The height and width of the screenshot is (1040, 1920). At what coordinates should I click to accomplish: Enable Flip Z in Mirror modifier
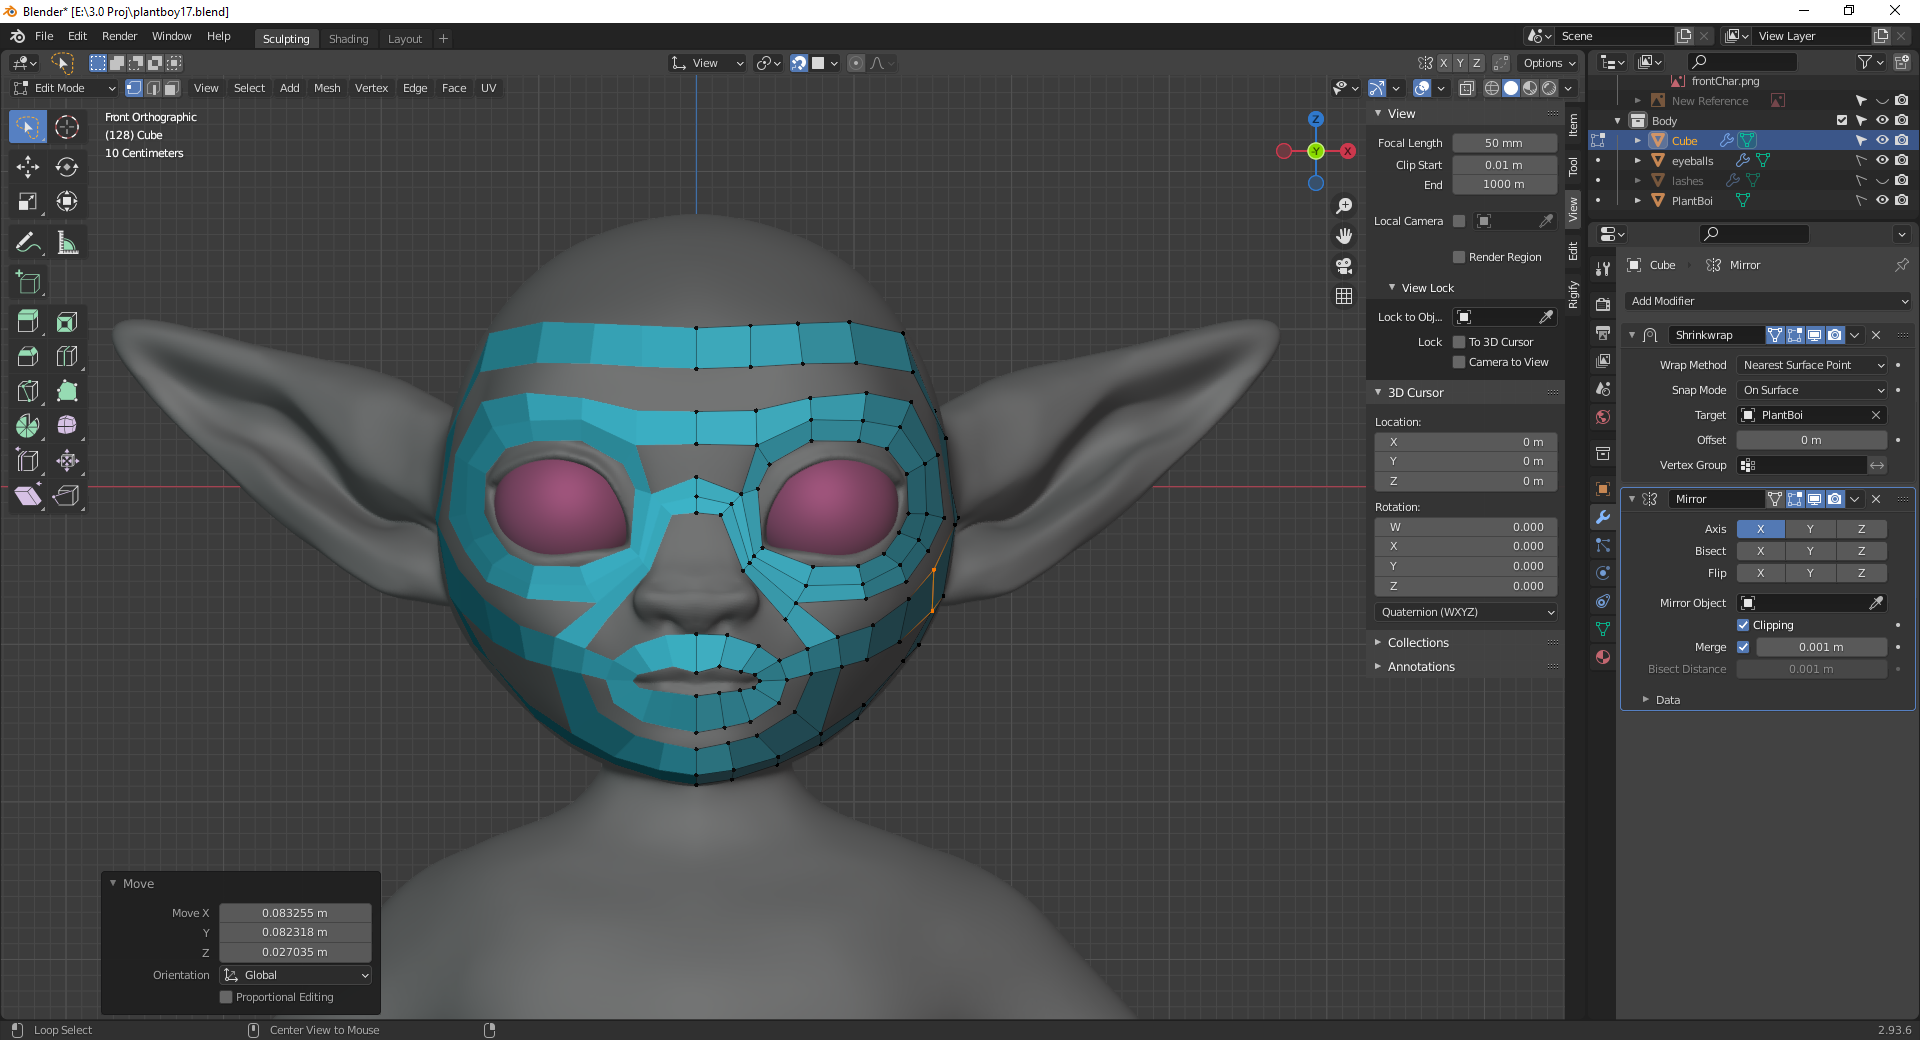(1862, 573)
